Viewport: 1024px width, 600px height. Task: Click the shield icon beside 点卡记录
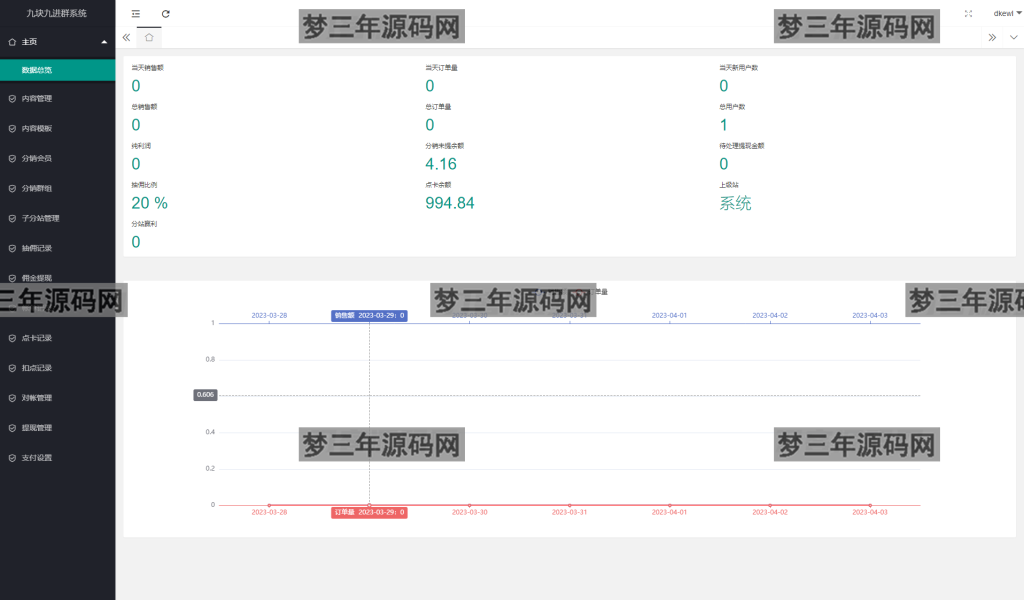point(12,338)
